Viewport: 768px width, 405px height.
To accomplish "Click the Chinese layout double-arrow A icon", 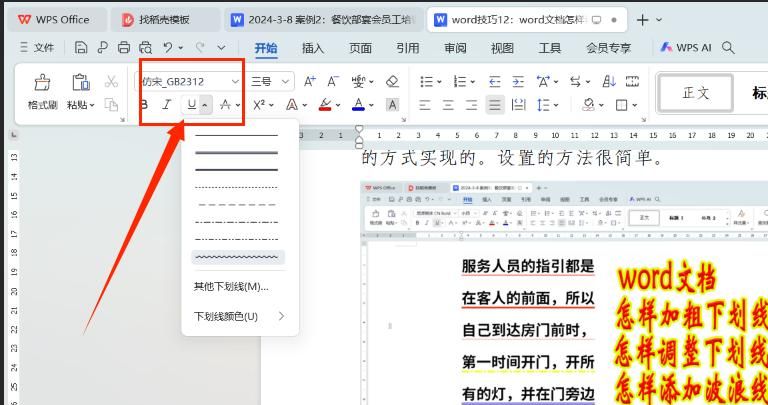I will click(x=543, y=81).
